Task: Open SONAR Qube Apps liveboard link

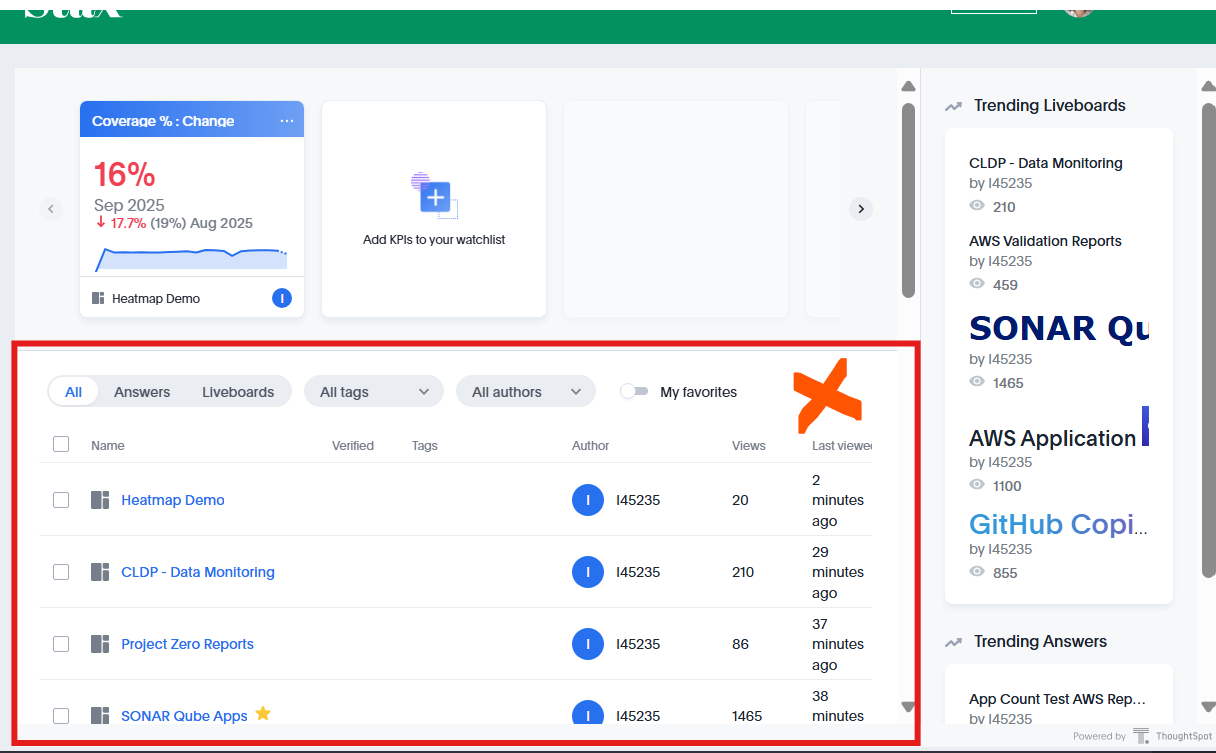Action: point(184,716)
